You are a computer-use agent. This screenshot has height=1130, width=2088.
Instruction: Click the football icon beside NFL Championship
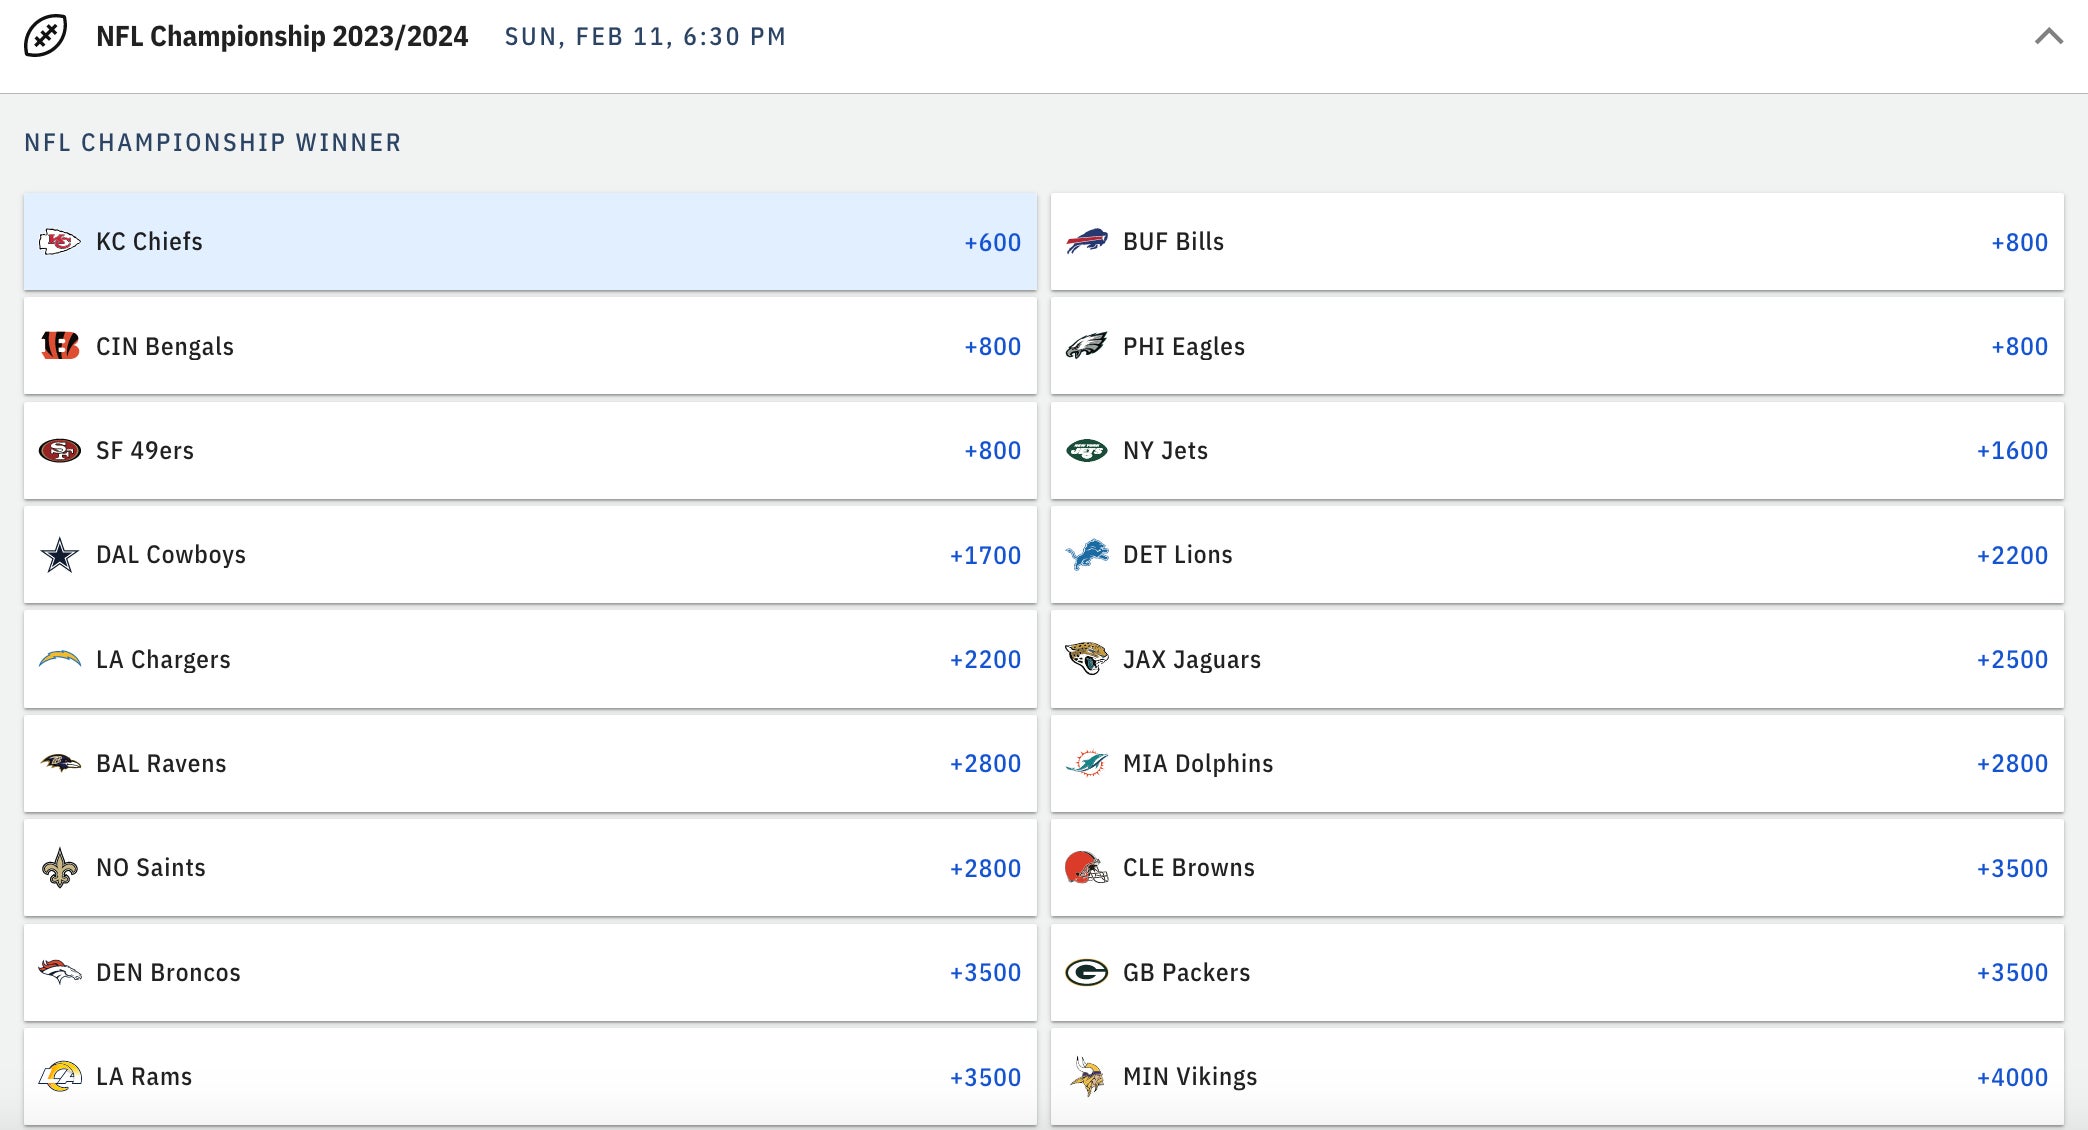pos(45,36)
